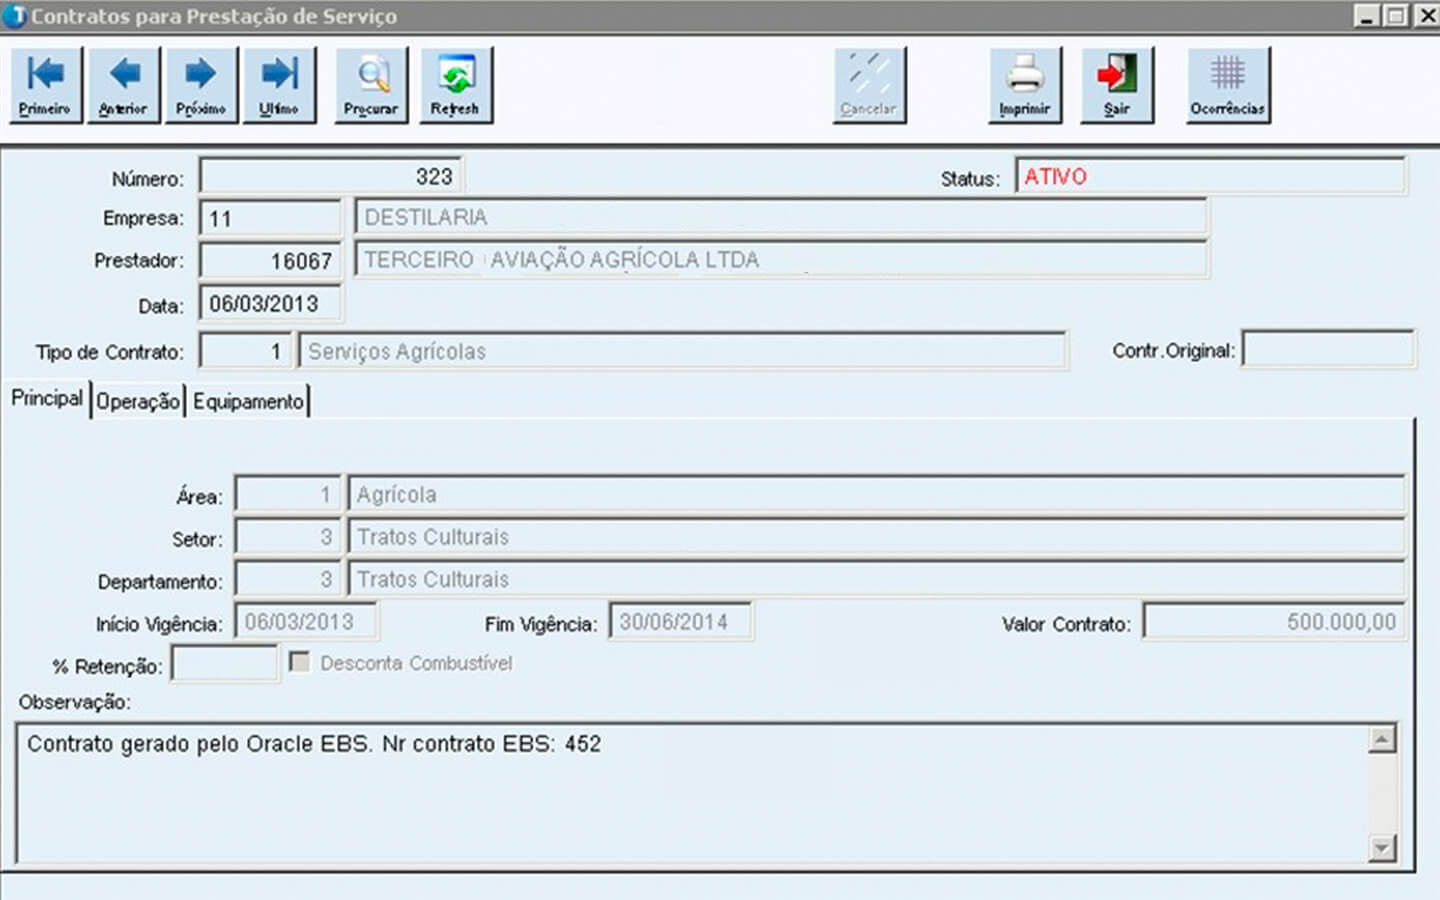This screenshot has width=1440, height=900.
Task: Click the % Retenção input field
Action: tap(224, 664)
